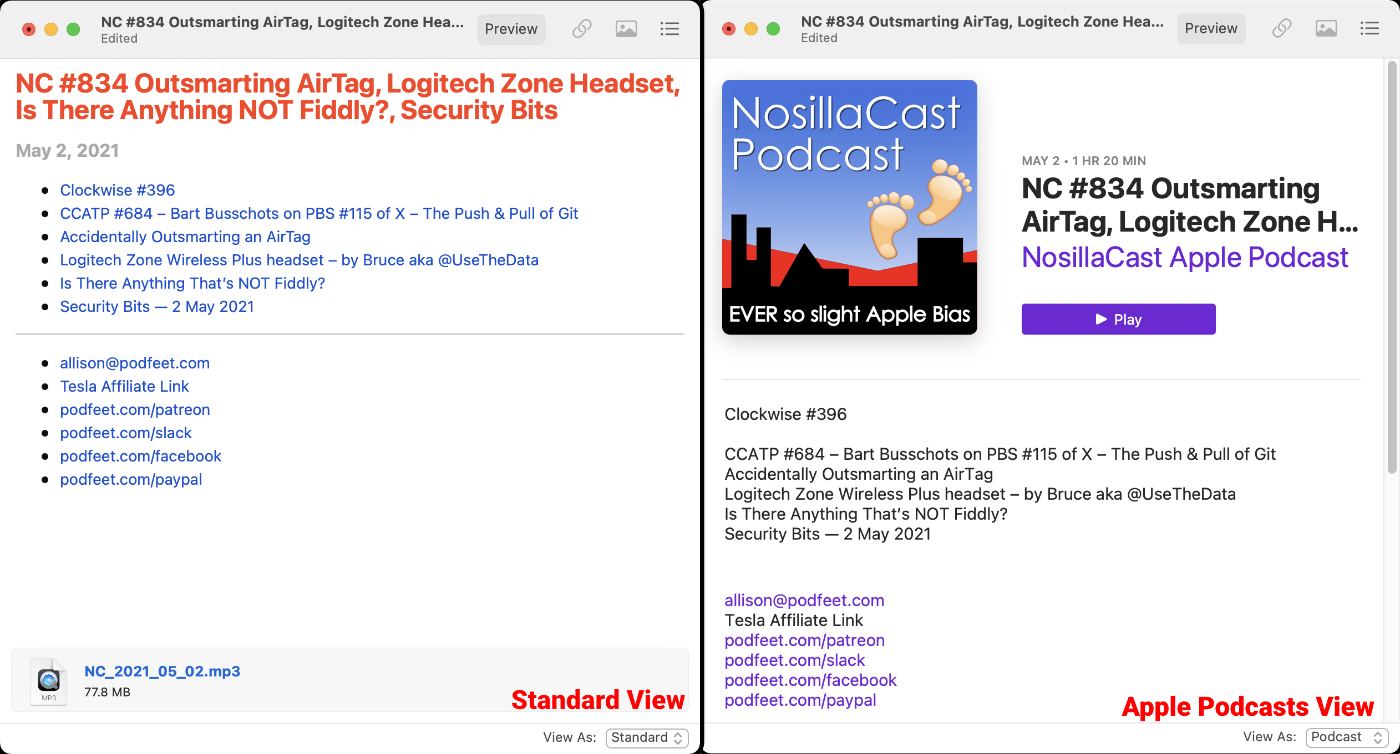Viewport: 1400px width, 754px height.
Task: Open podfeet.com/facebook in Podcast view
Action: 811,680
